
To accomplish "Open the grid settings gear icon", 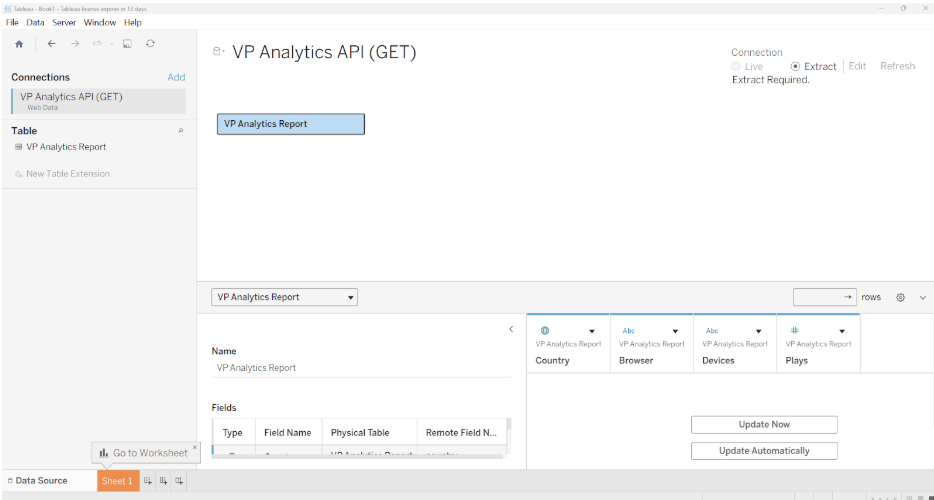I will (x=901, y=297).
